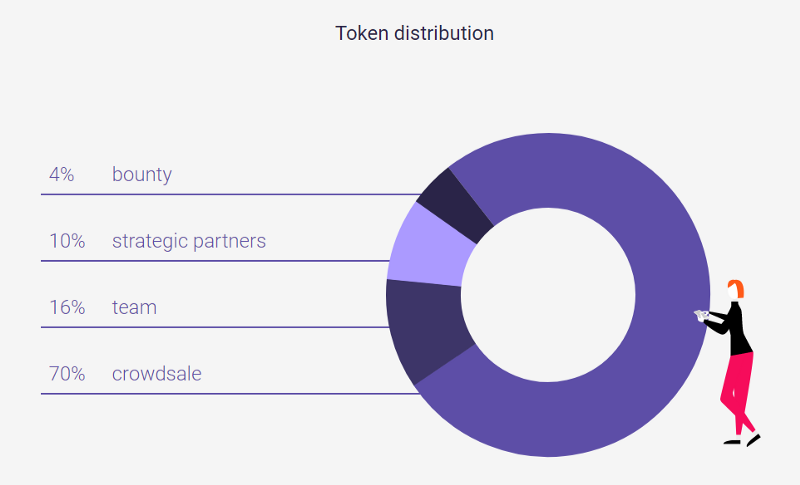
Task: Click the device held in the person's hands
Action: (701, 315)
